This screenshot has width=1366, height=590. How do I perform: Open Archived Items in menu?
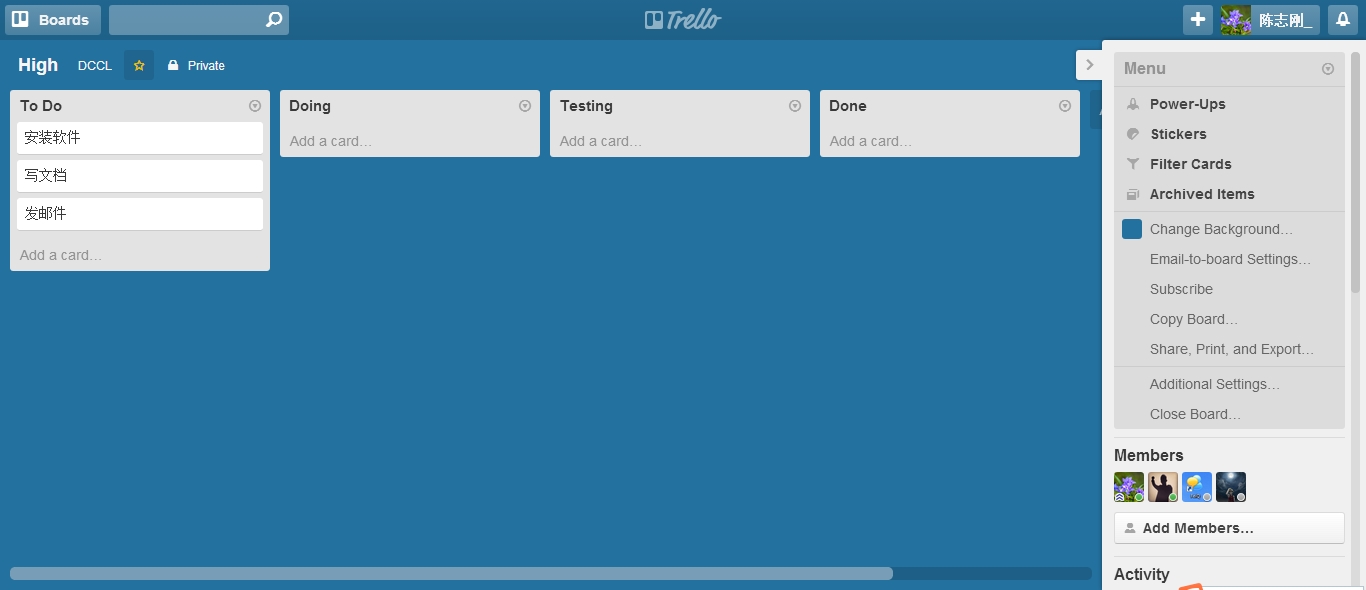point(1201,194)
